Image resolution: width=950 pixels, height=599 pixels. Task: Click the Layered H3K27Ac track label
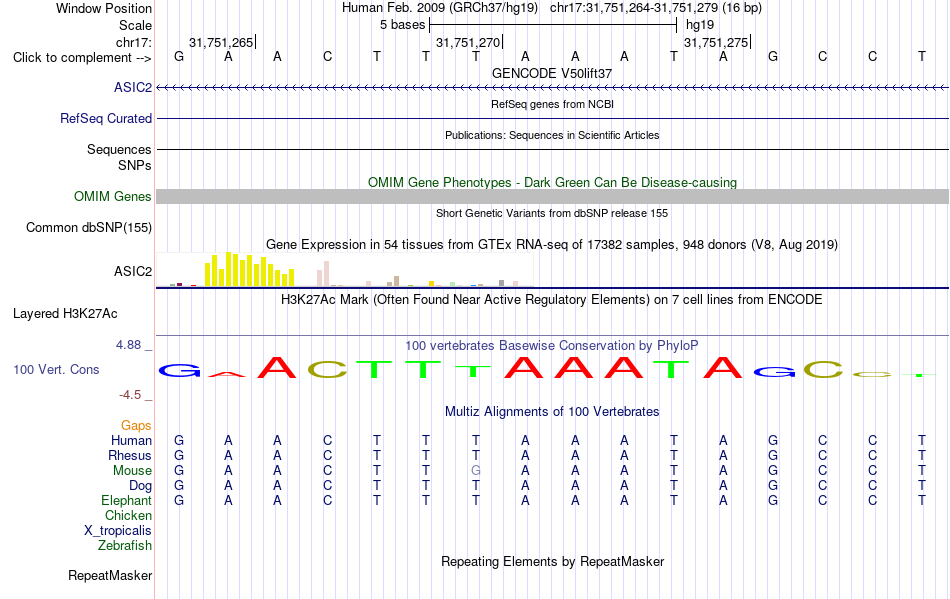[x=65, y=314]
